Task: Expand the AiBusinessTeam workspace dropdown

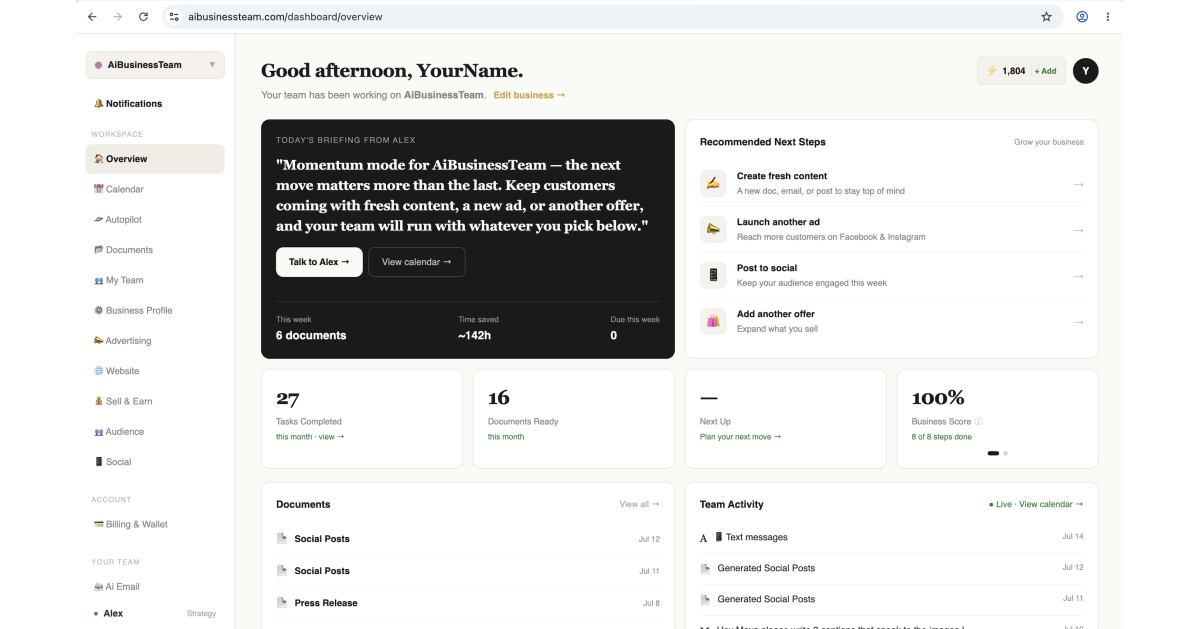Action: [x=155, y=65]
